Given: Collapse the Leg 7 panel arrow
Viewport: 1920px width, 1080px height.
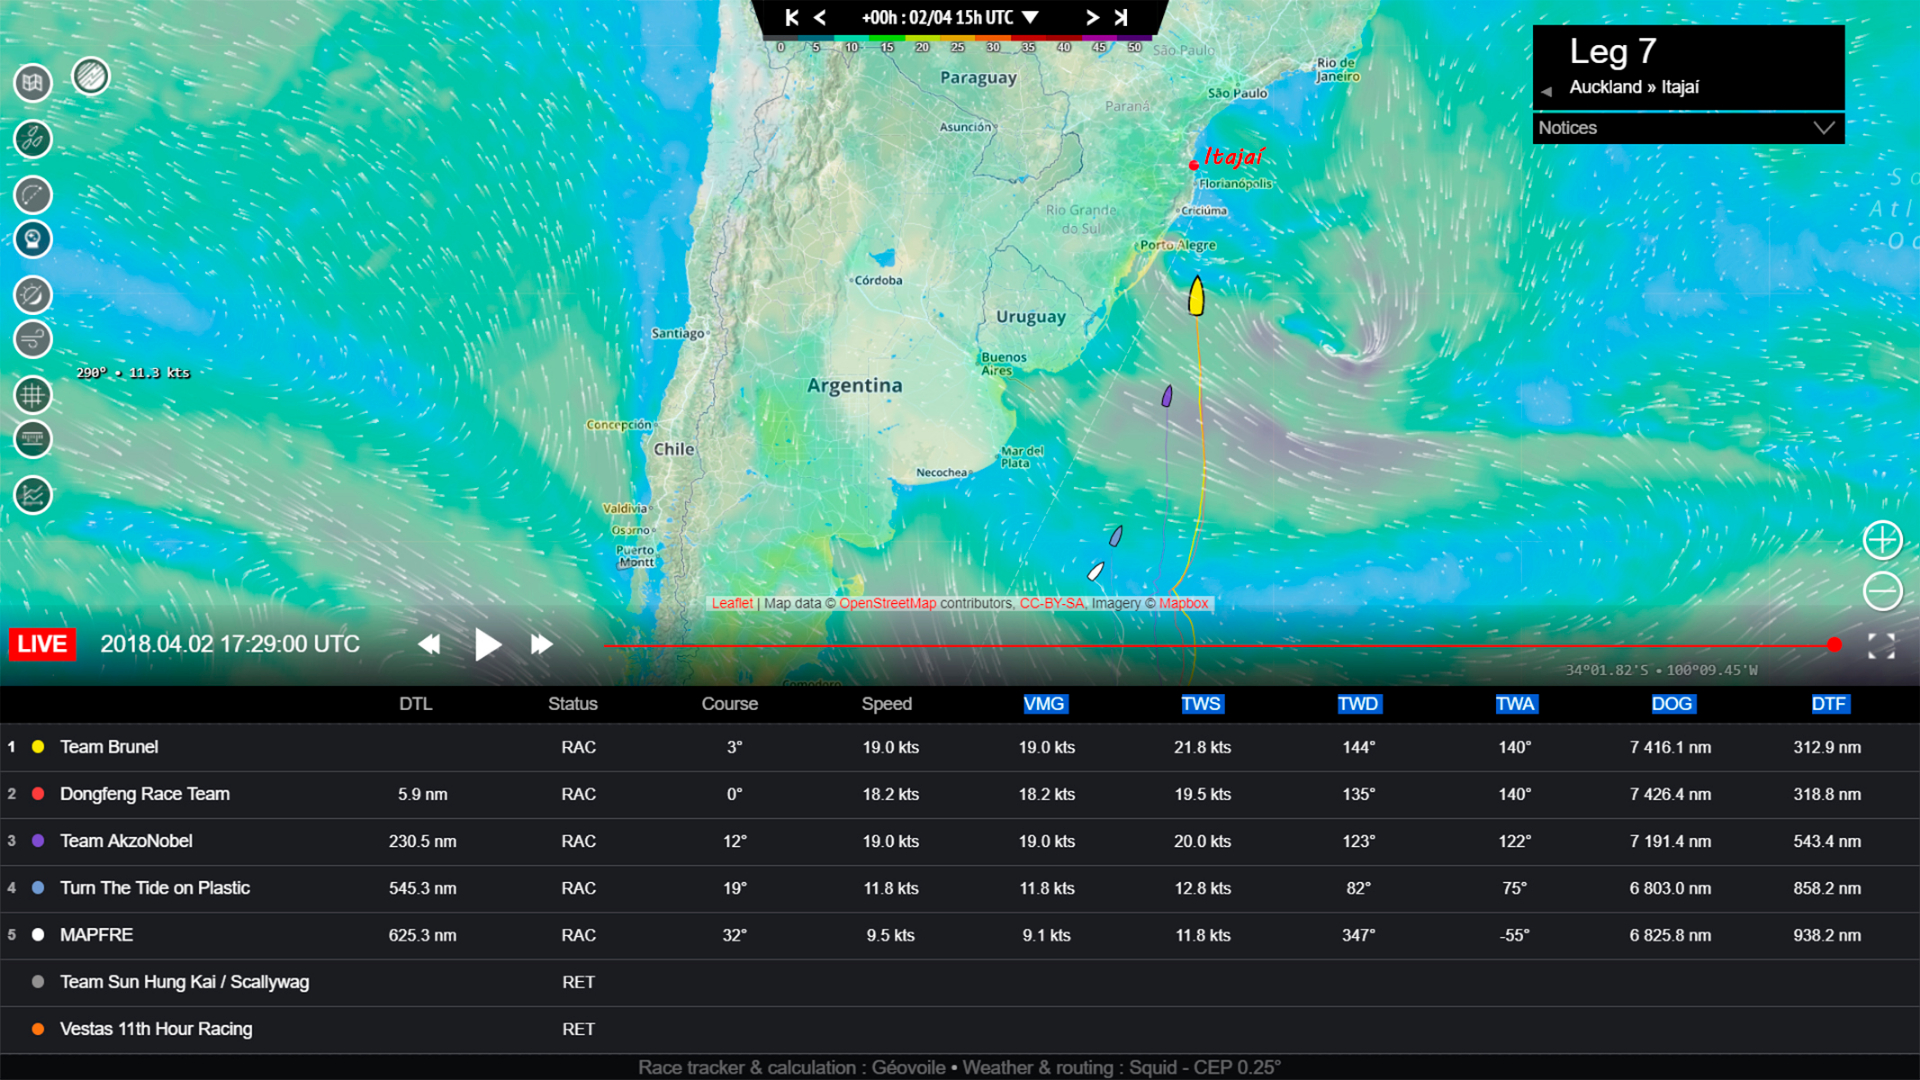Looking at the screenshot, I should coord(1546,91).
